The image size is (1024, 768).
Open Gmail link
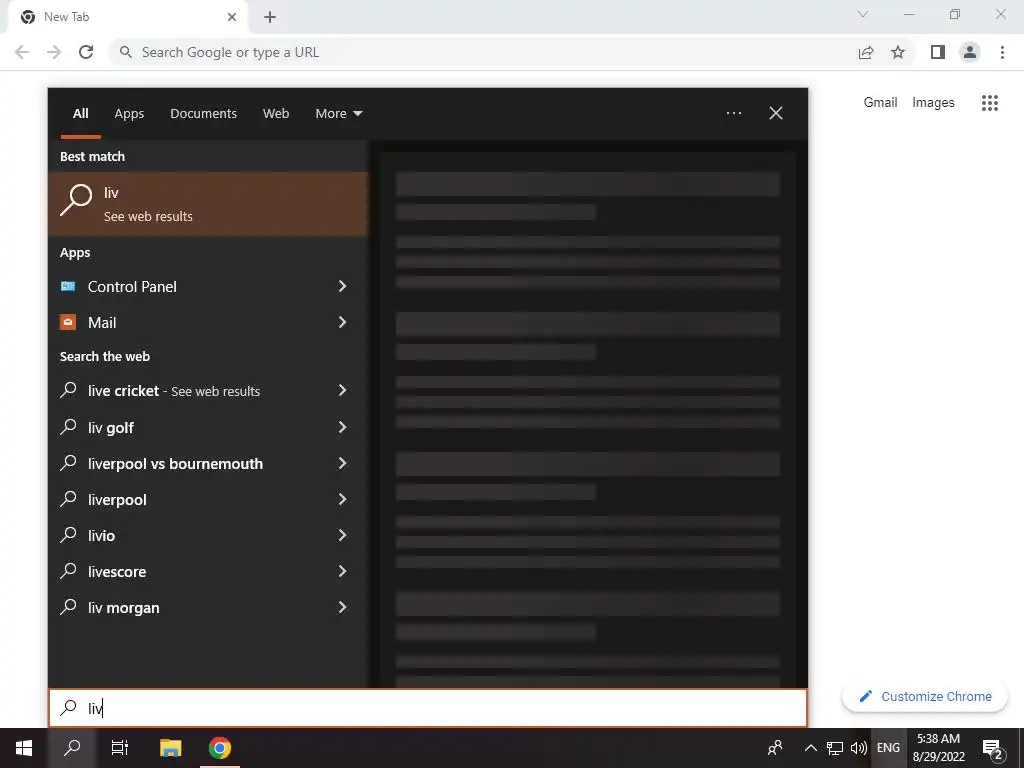(880, 103)
